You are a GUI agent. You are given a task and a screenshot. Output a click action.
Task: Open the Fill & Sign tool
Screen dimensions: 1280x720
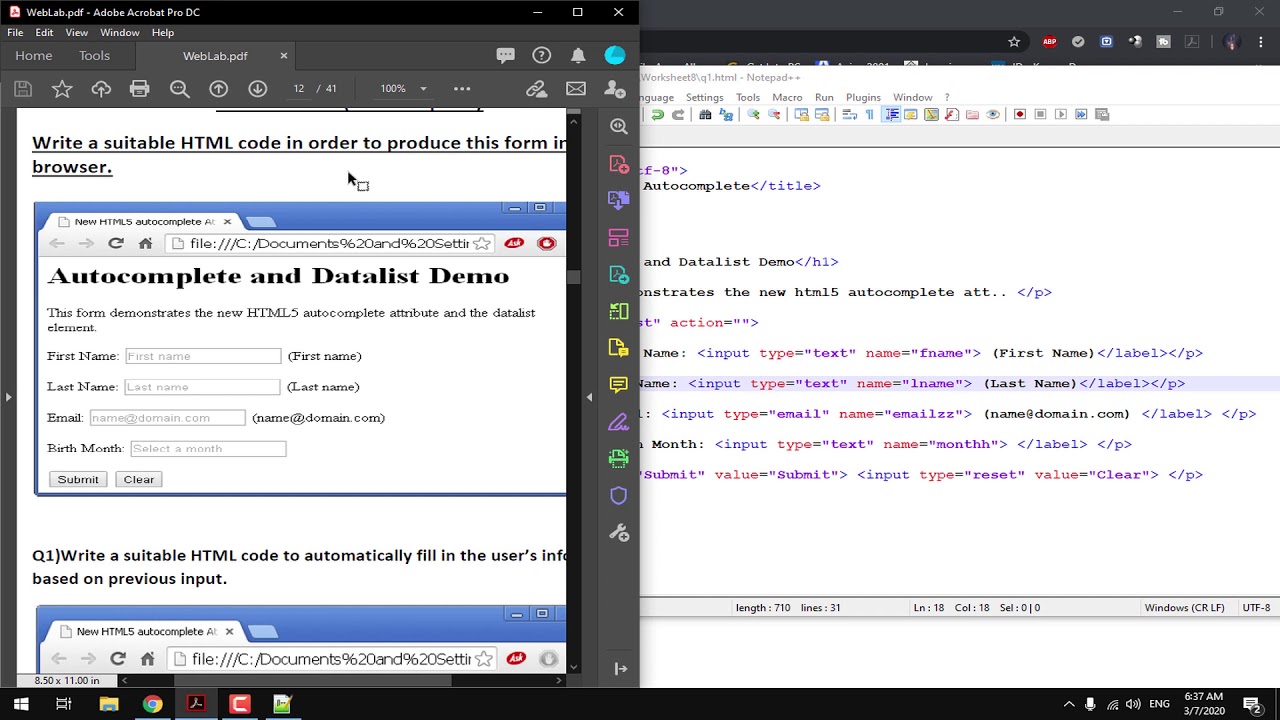(619, 422)
